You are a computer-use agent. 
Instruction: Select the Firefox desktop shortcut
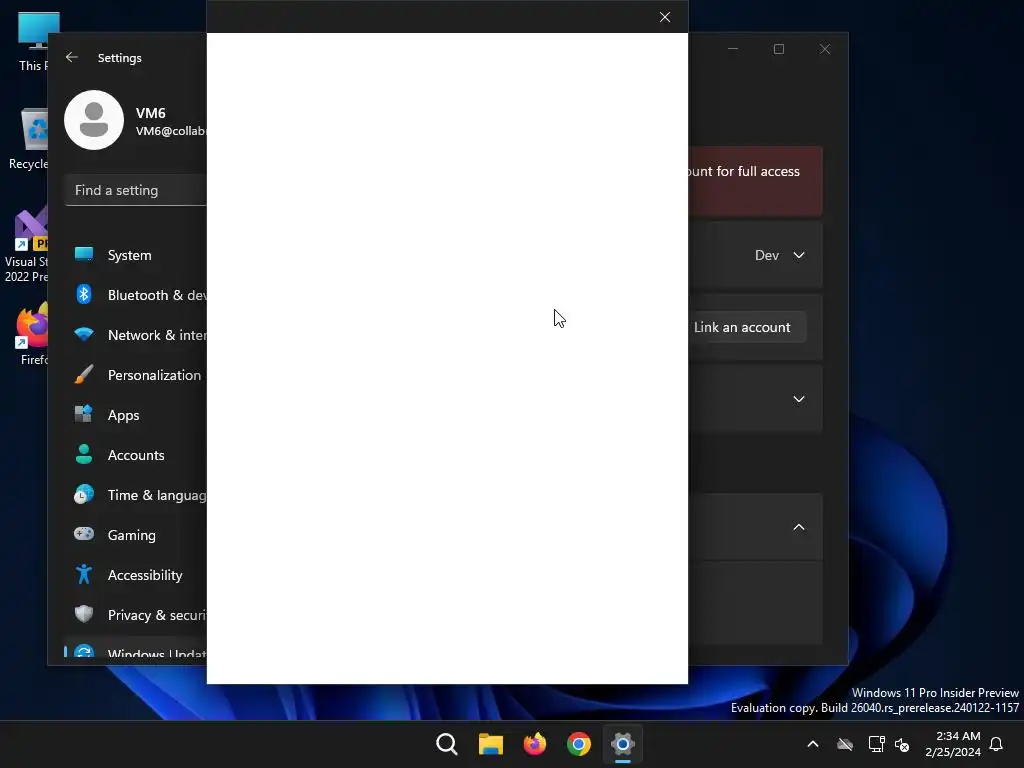(31, 333)
